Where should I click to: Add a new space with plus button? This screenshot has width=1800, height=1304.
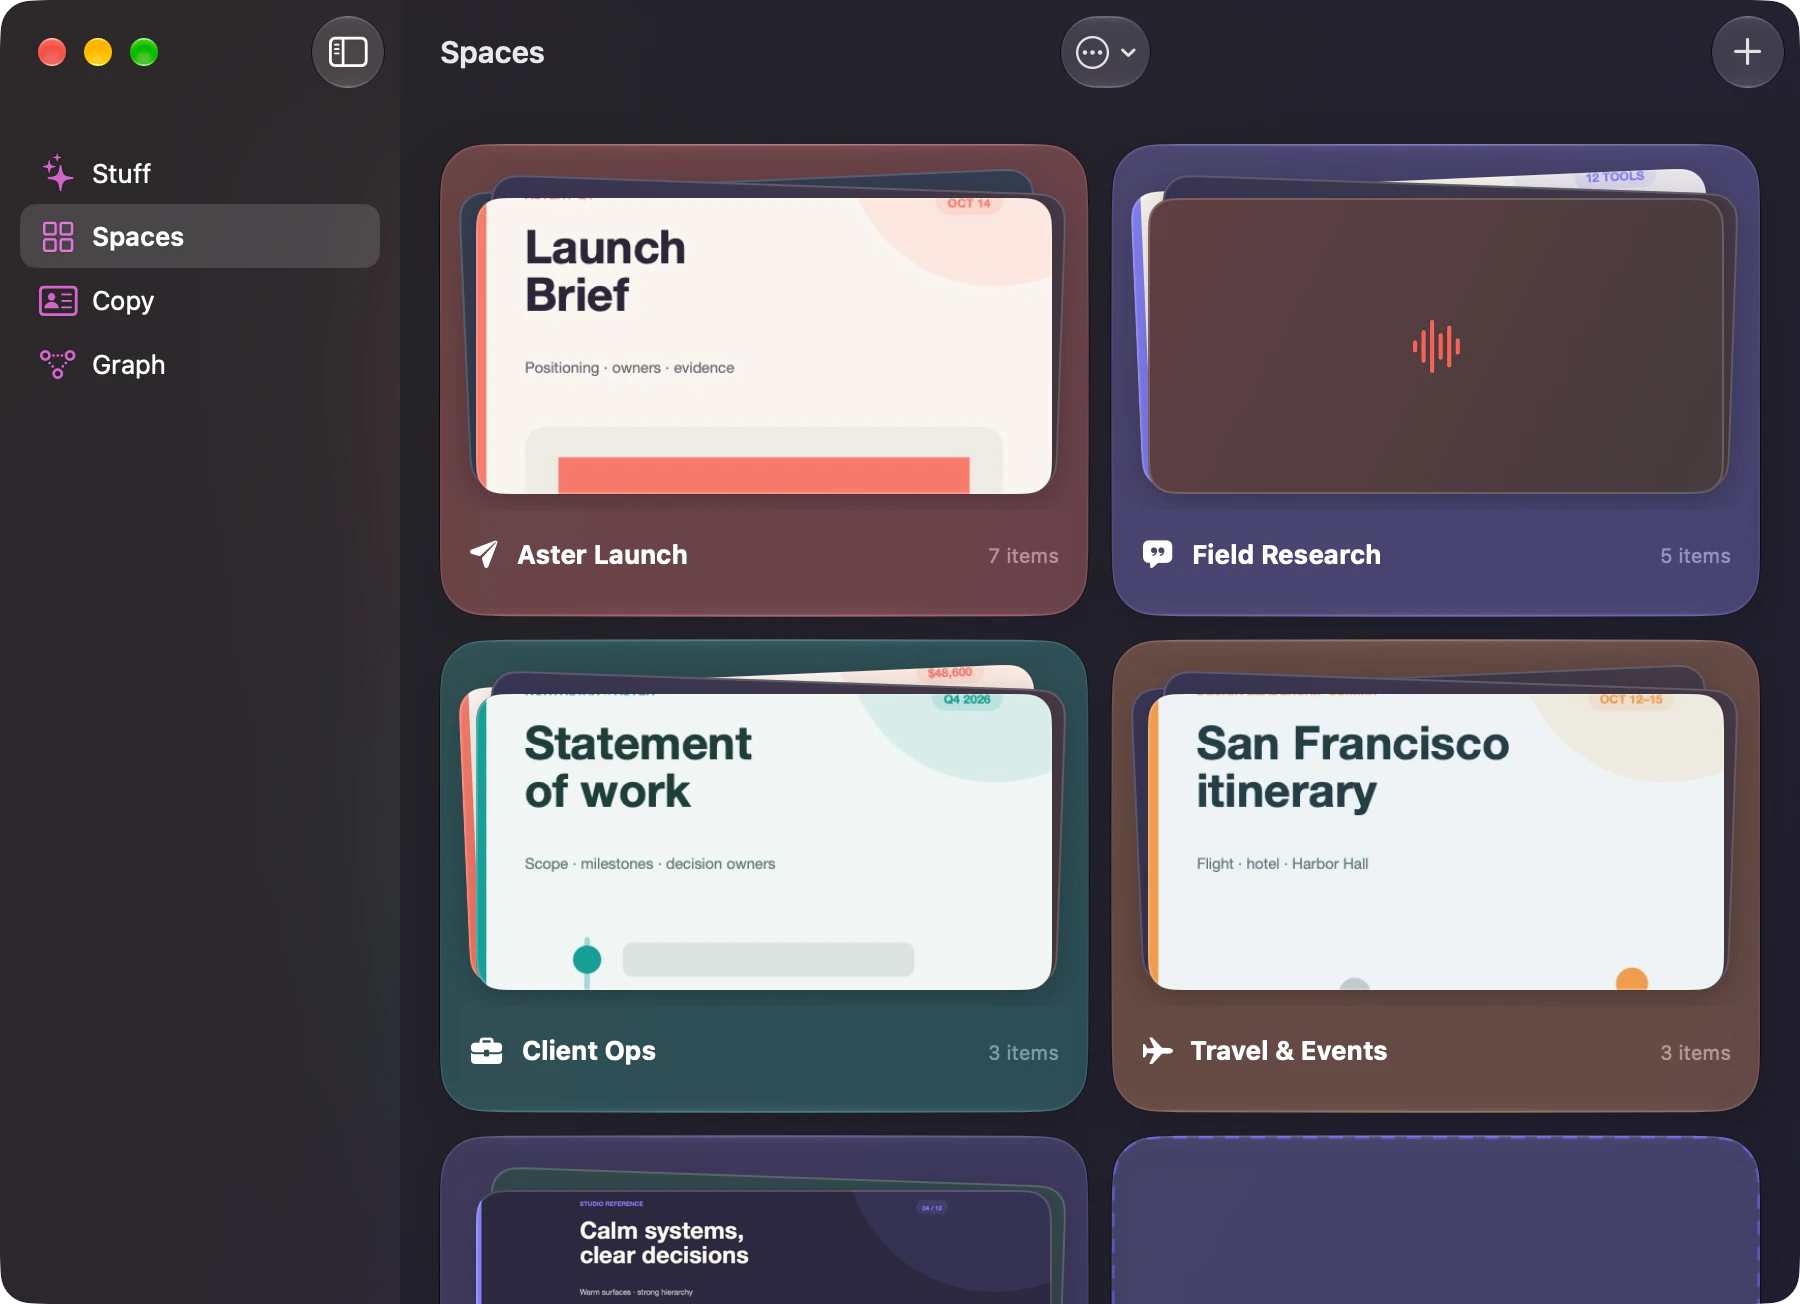(x=1747, y=52)
